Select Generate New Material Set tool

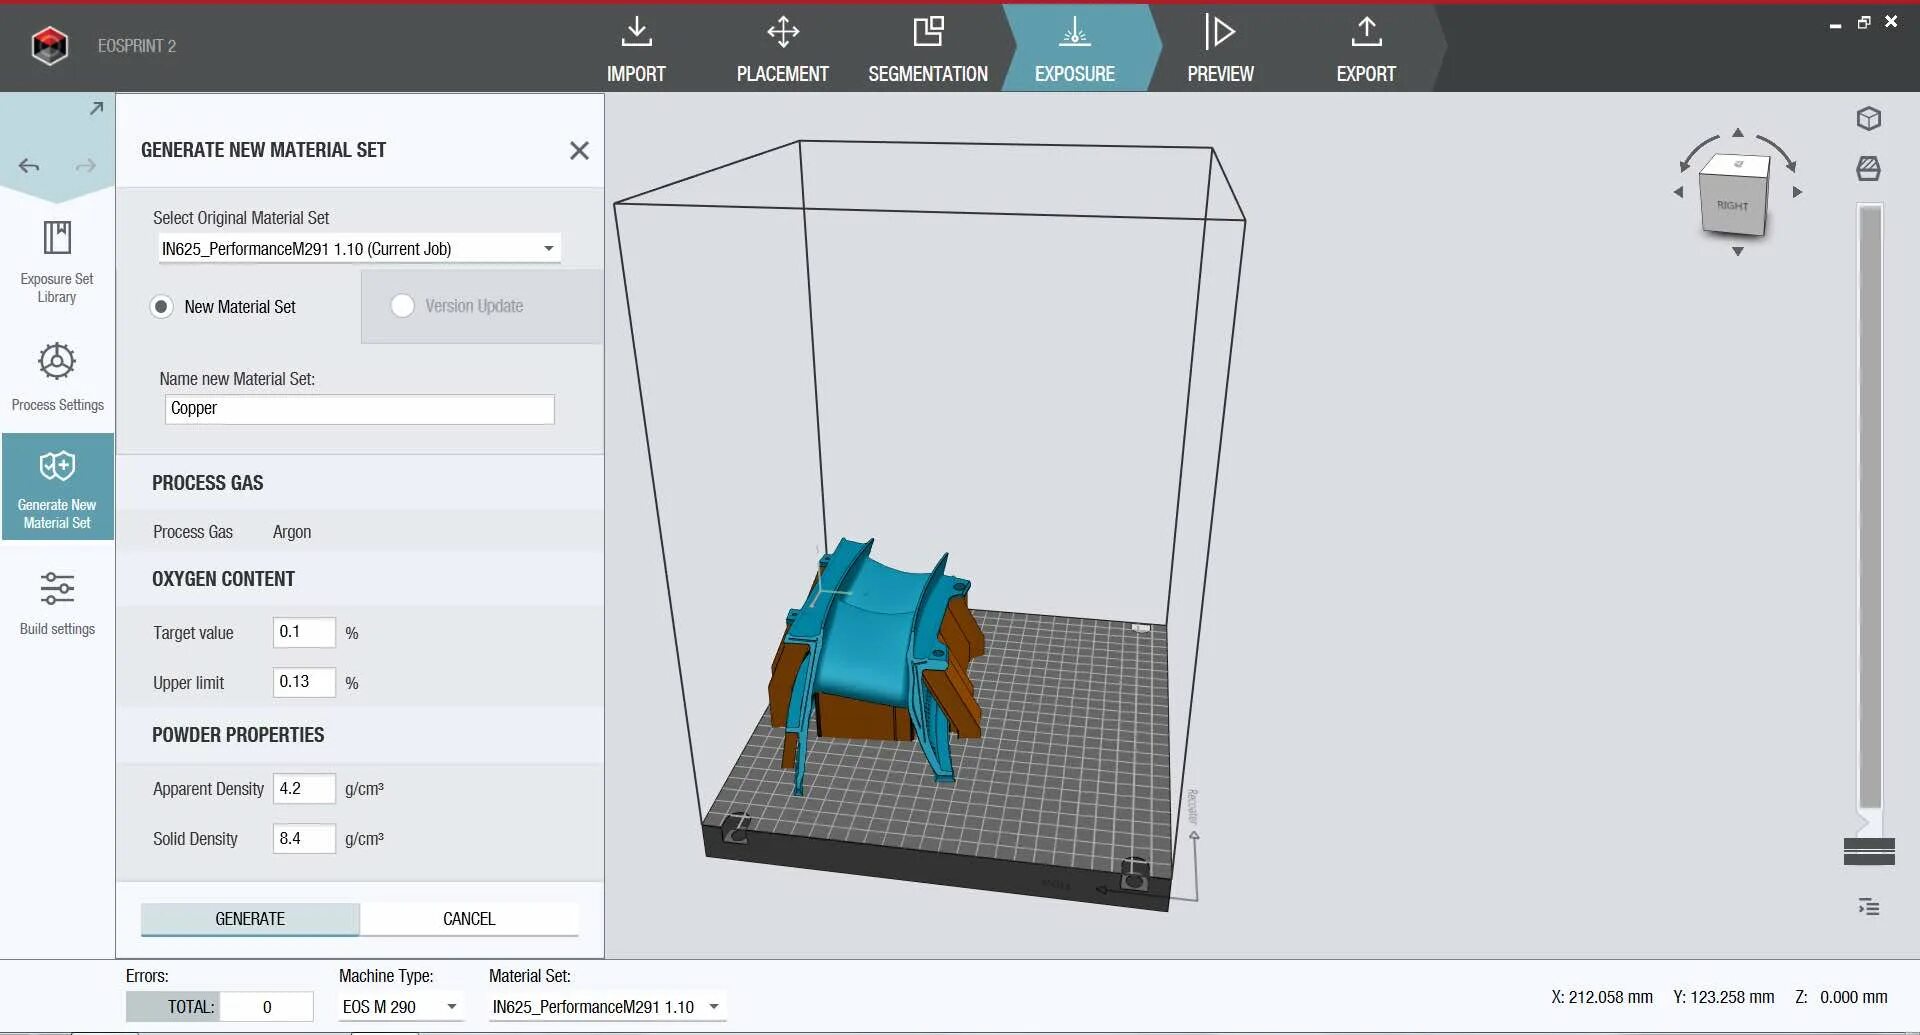coord(57,487)
